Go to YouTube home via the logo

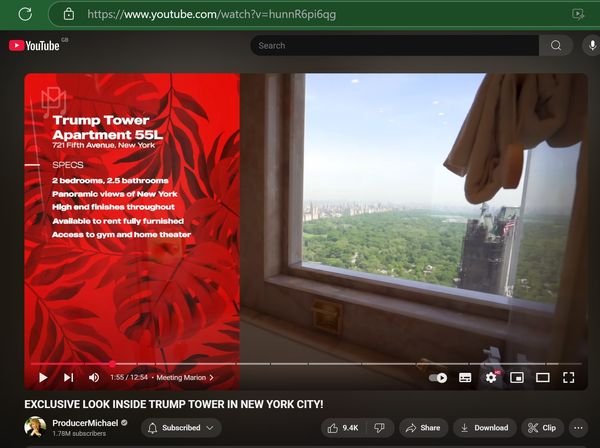(x=34, y=46)
